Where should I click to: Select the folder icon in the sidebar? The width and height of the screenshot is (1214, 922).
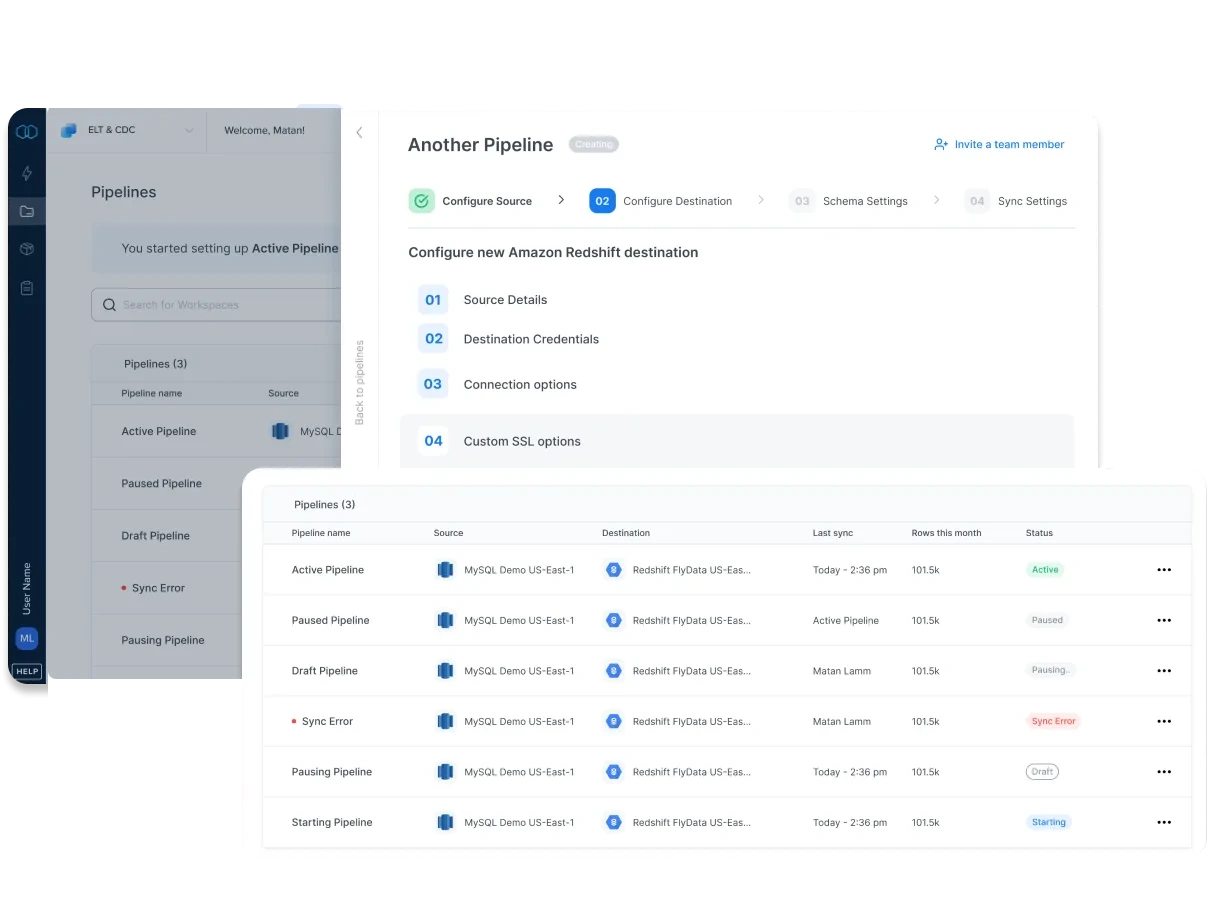click(x=27, y=211)
